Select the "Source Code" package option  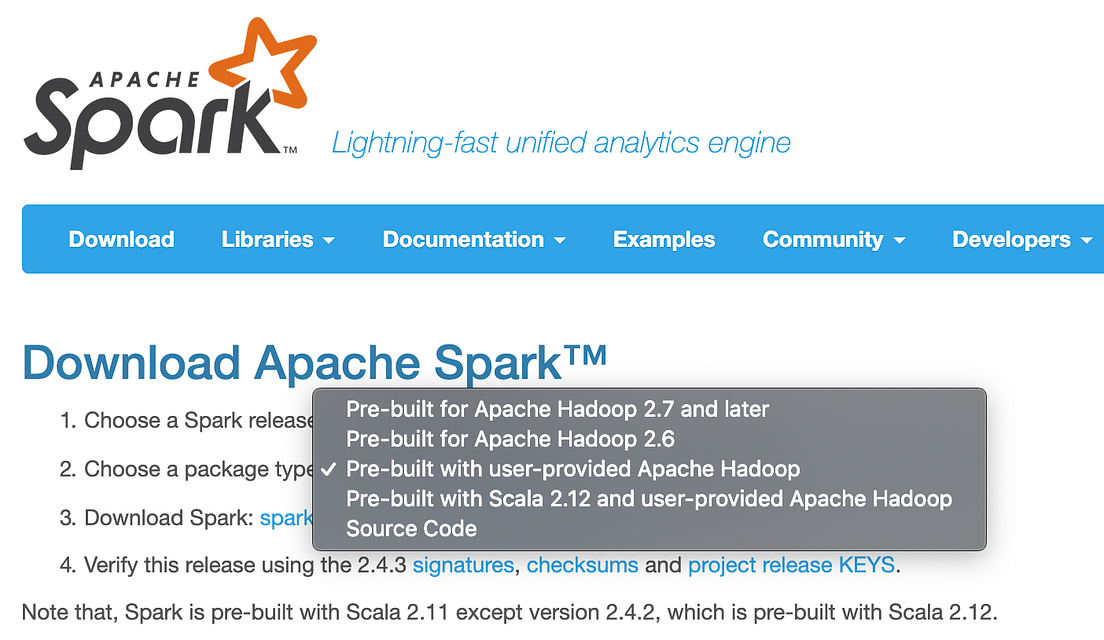coord(411,528)
